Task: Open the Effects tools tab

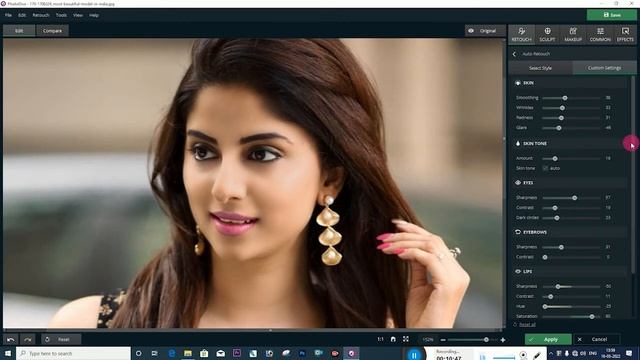Action: (x=625, y=34)
